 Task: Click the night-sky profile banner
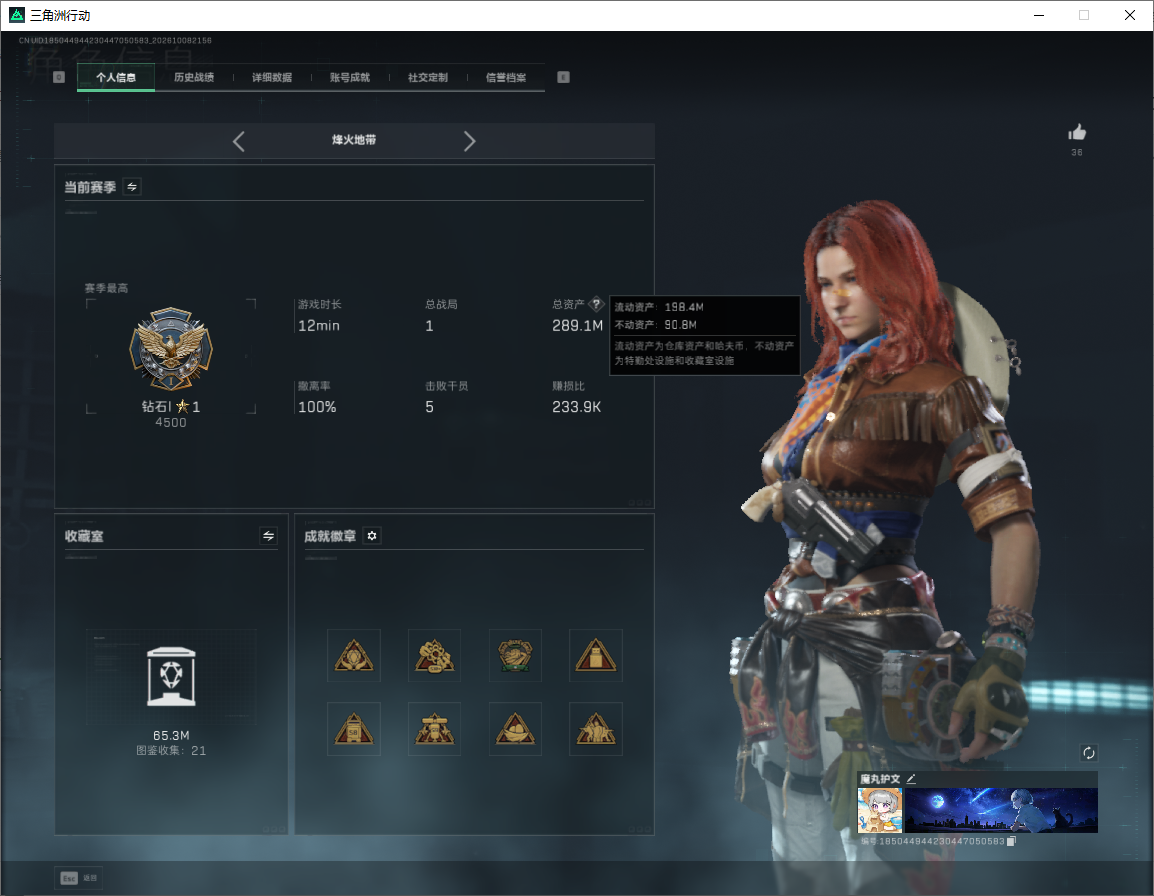tap(1001, 810)
